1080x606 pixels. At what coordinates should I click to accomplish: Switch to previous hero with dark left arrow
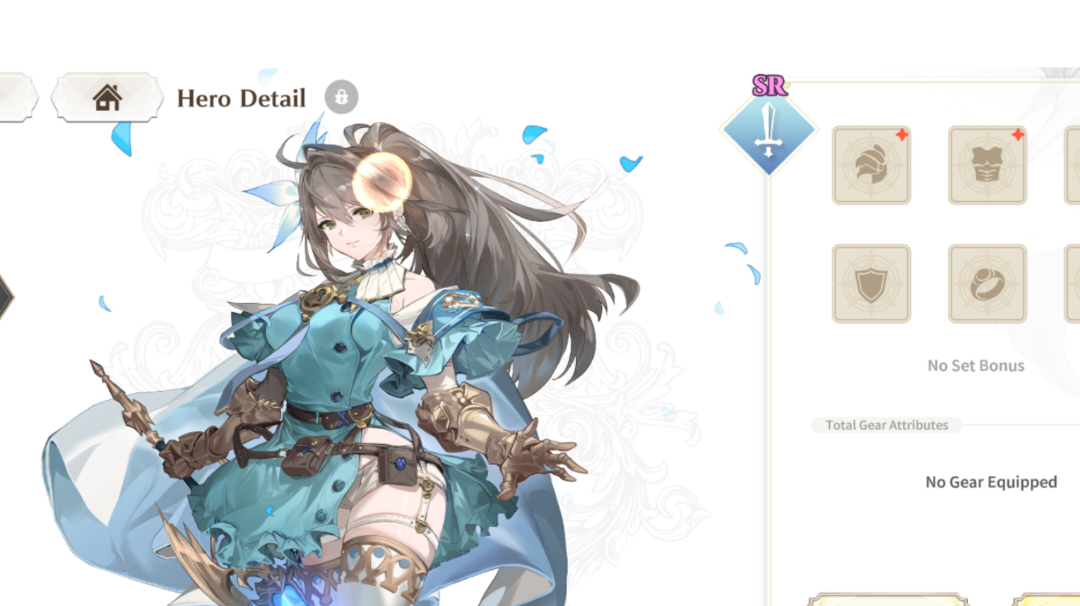click(x=5, y=297)
